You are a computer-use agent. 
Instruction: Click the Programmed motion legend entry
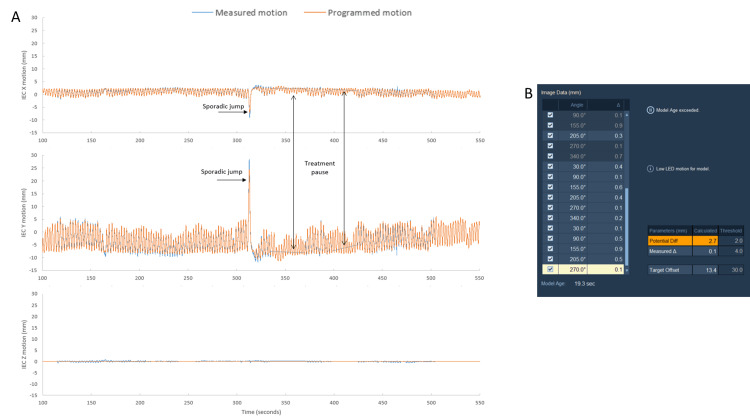[x=358, y=13]
